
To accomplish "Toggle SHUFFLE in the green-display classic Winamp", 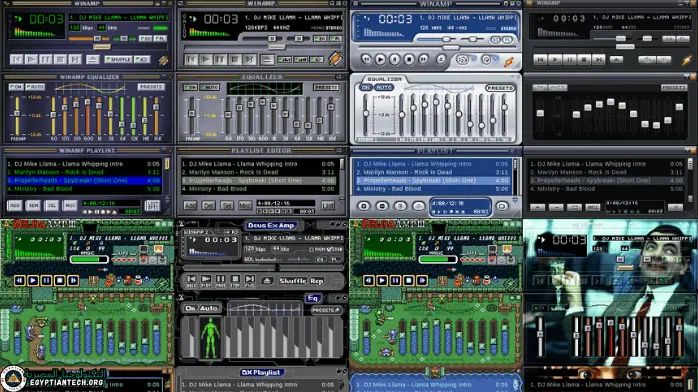I will [x=118, y=59].
